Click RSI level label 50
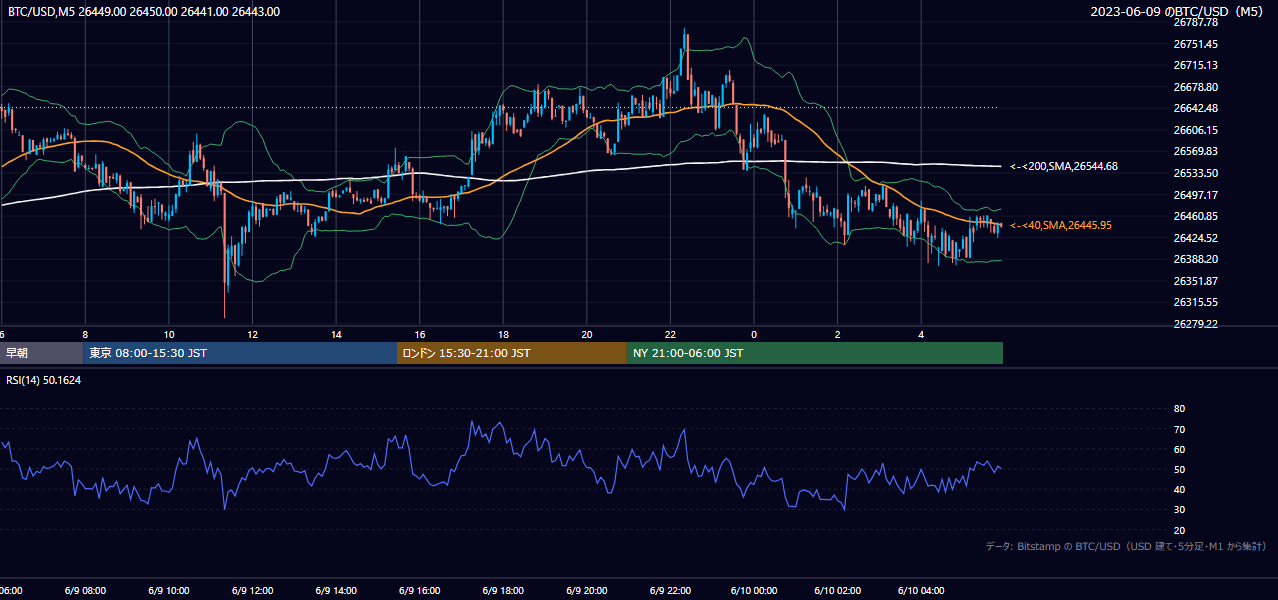The image size is (1278, 600). (1179, 469)
